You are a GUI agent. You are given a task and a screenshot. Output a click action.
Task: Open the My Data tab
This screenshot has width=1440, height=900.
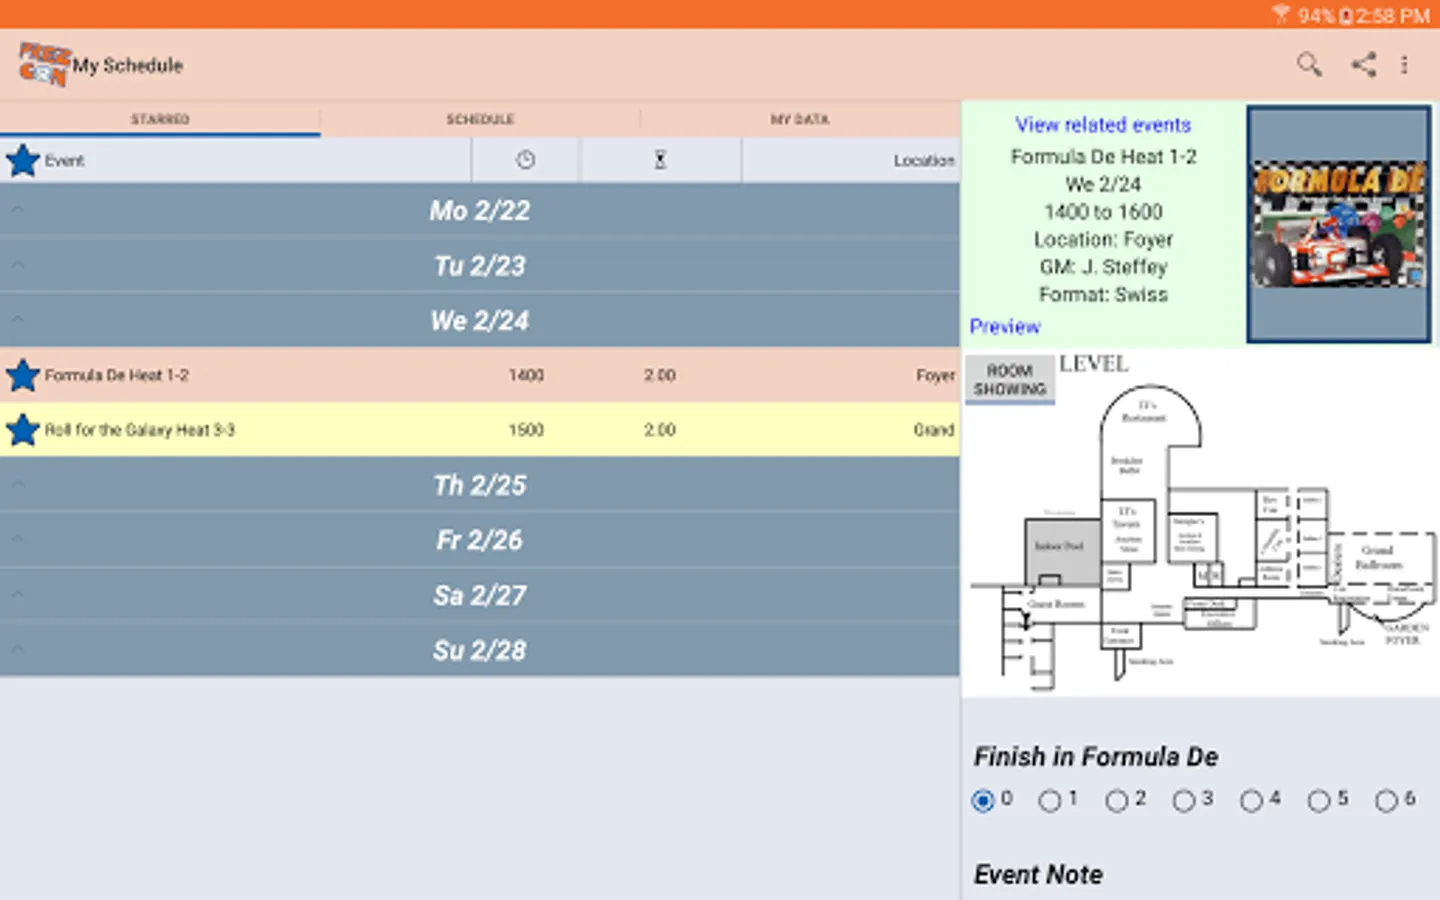[x=800, y=119]
